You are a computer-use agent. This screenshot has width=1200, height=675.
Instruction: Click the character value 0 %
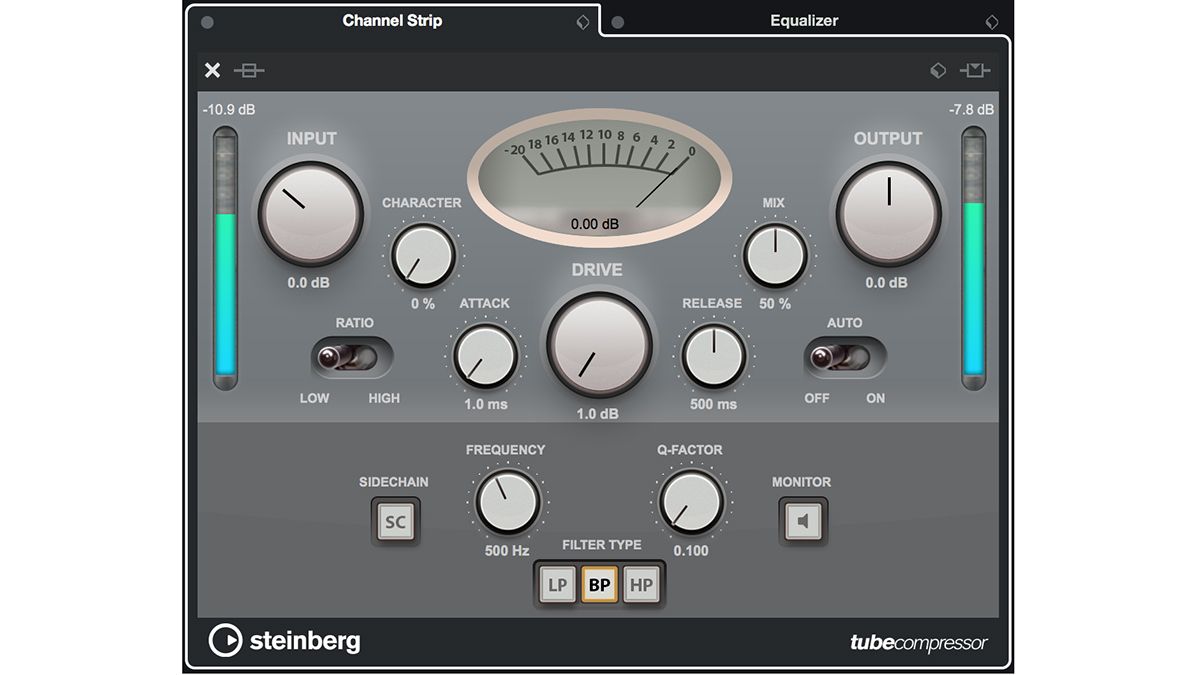[423, 304]
